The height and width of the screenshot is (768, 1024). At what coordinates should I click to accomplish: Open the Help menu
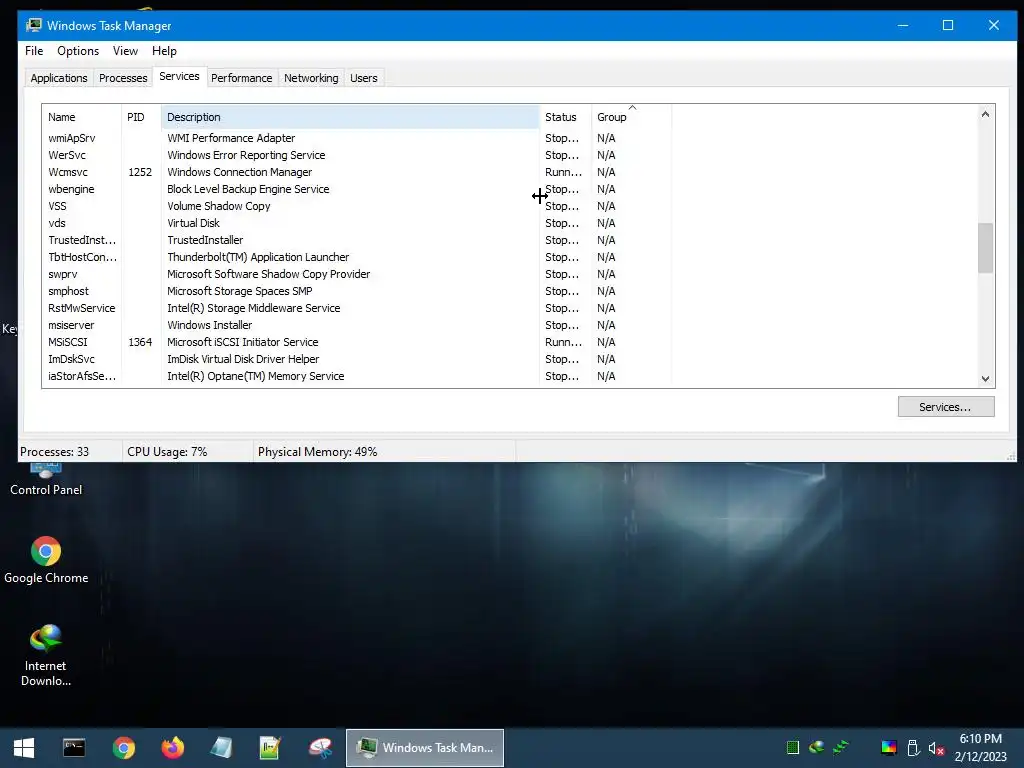(164, 51)
